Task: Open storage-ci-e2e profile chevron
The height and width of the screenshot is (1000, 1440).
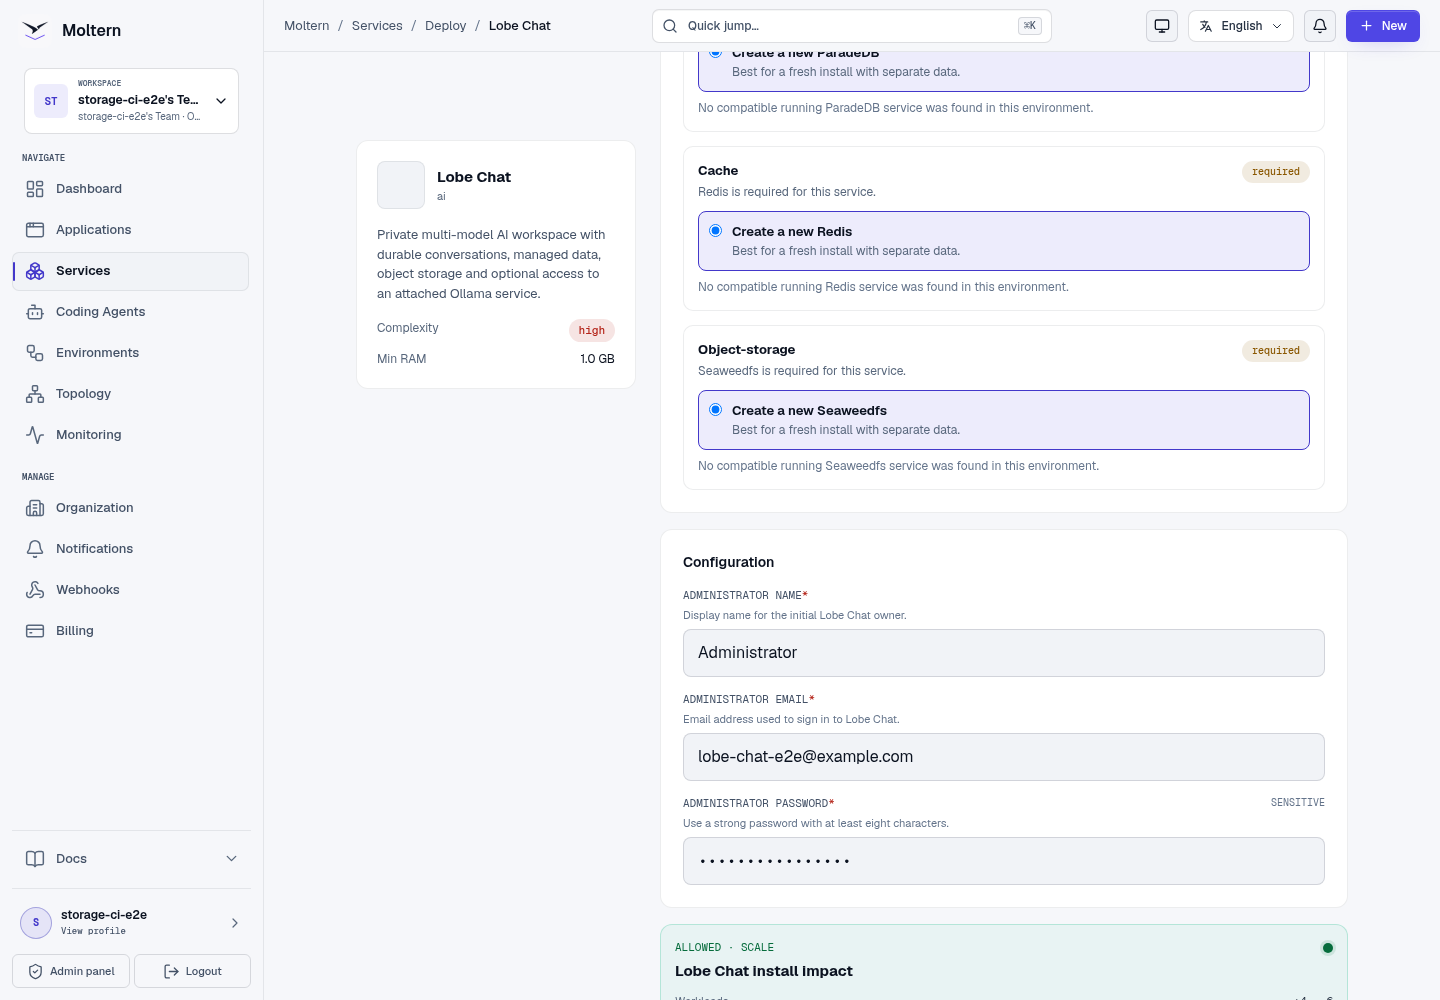Action: tap(235, 923)
